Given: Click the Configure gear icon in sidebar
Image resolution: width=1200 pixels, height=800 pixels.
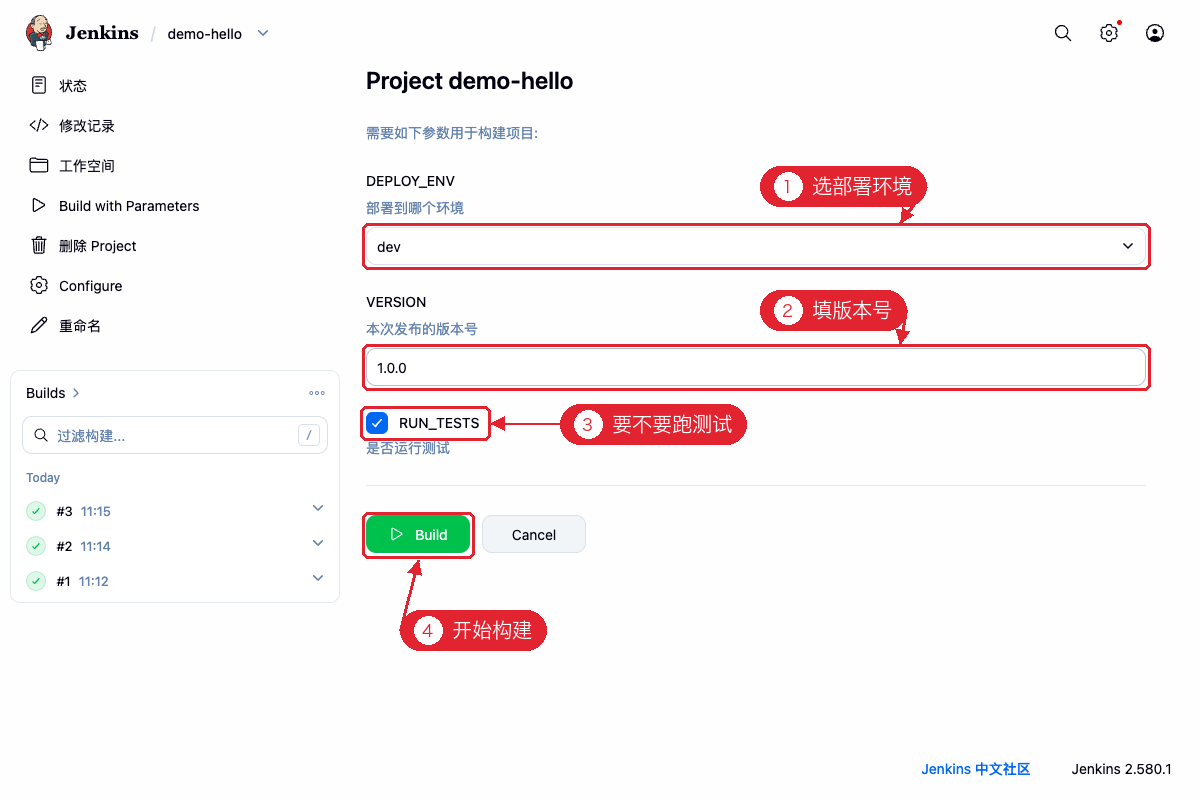Looking at the screenshot, I should [x=39, y=285].
